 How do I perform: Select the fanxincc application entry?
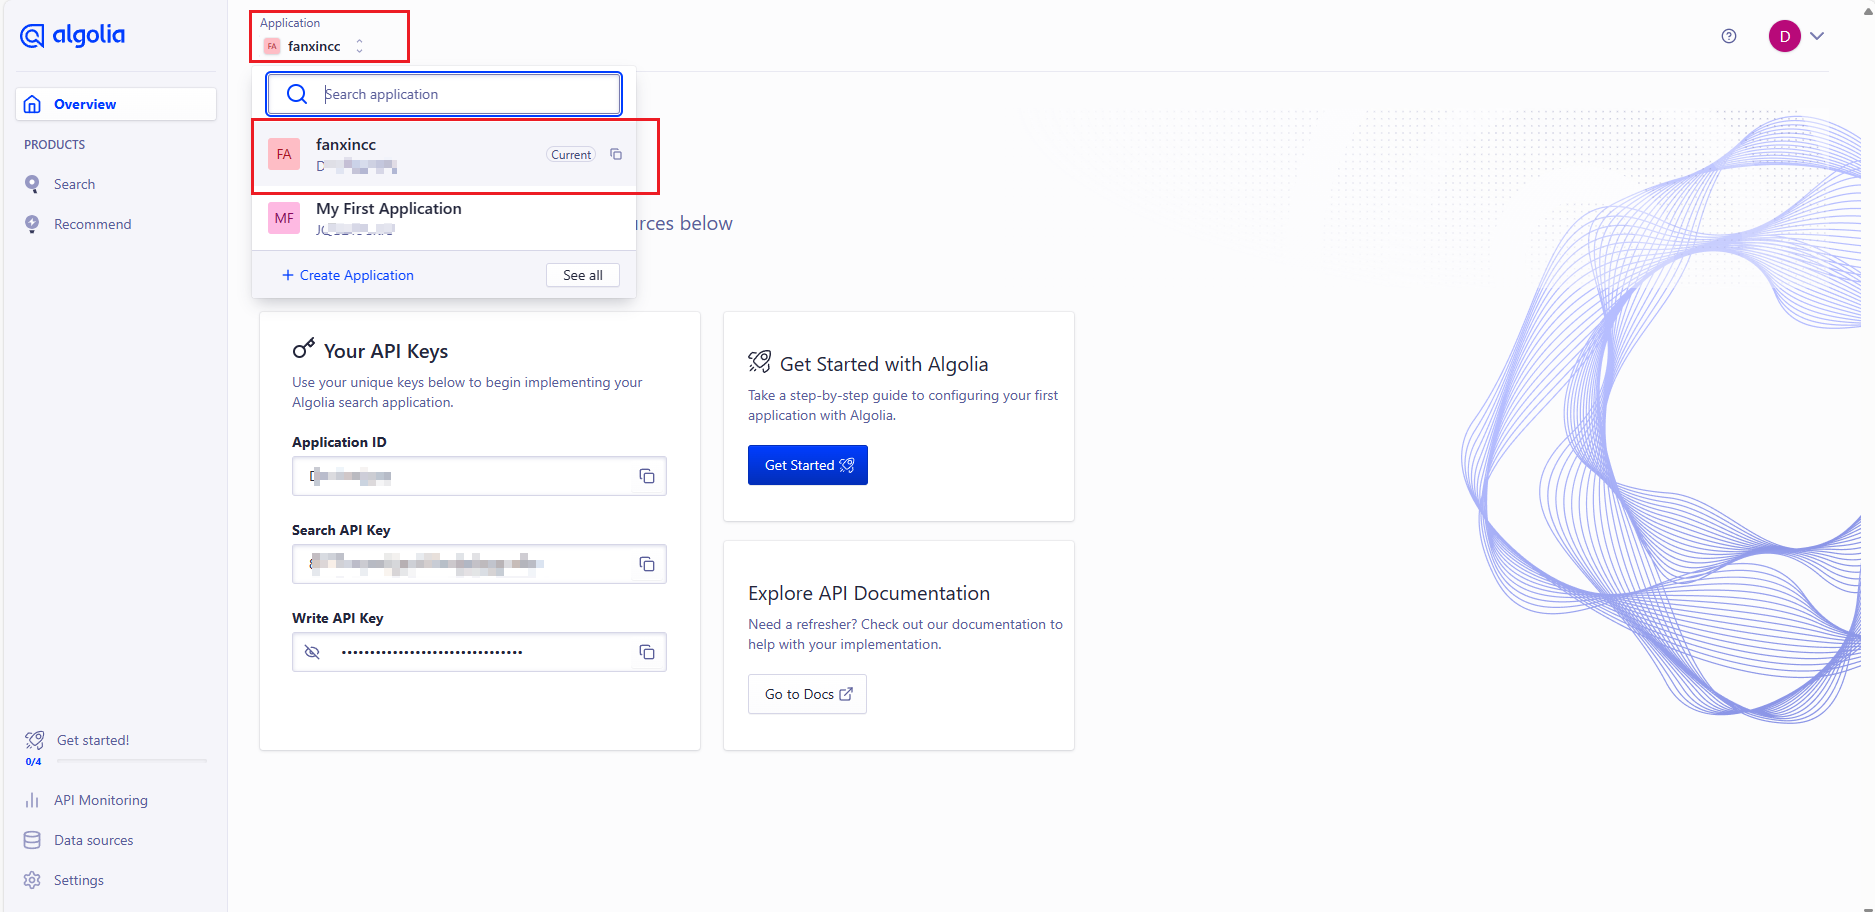(444, 155)
